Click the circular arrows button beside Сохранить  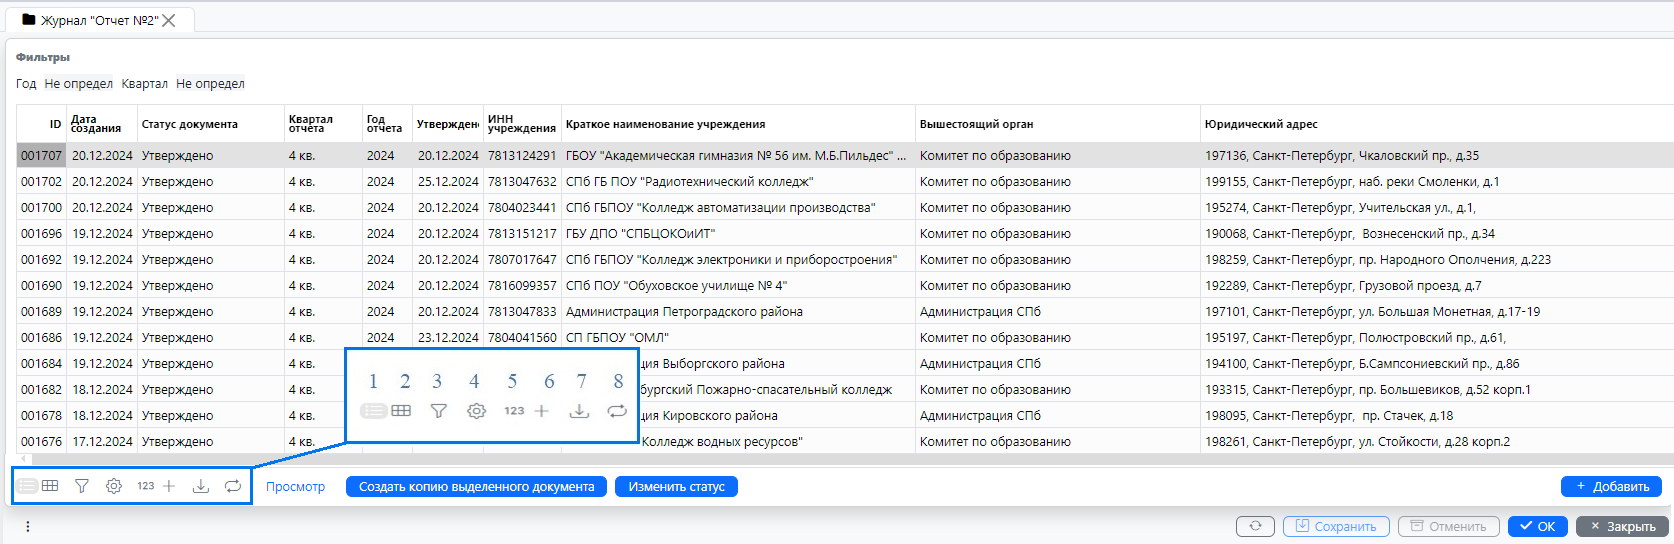pyautogui.click(x=1255, y=526)
